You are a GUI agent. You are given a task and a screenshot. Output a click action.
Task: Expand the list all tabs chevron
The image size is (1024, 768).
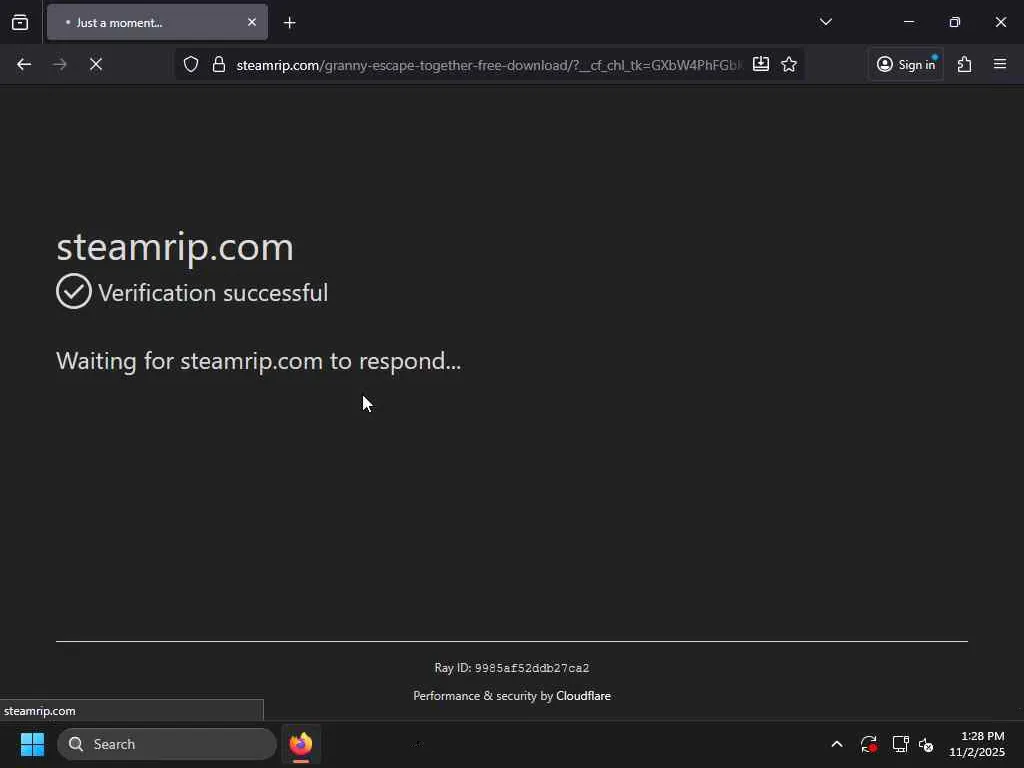[825, 22]
